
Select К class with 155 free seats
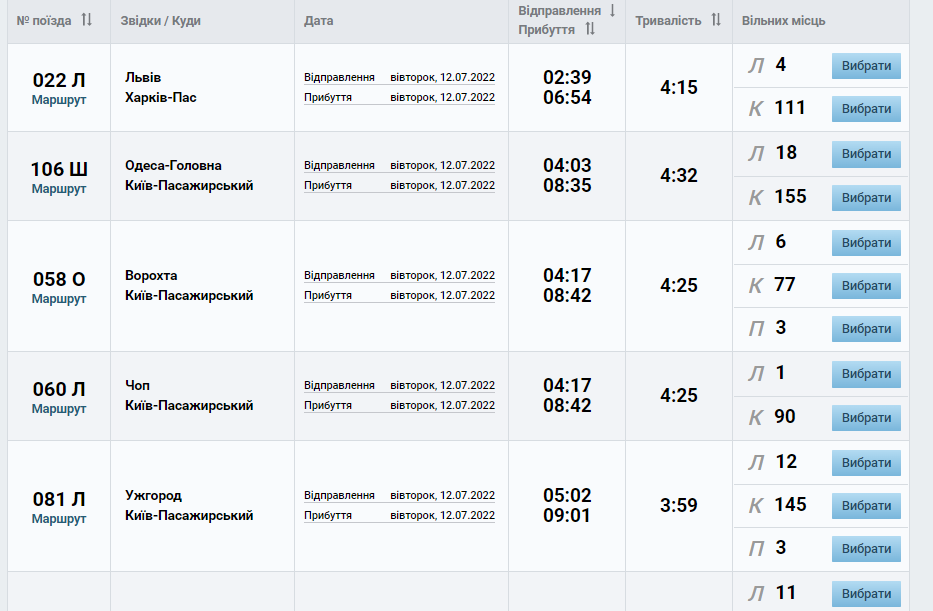point(866,198)
